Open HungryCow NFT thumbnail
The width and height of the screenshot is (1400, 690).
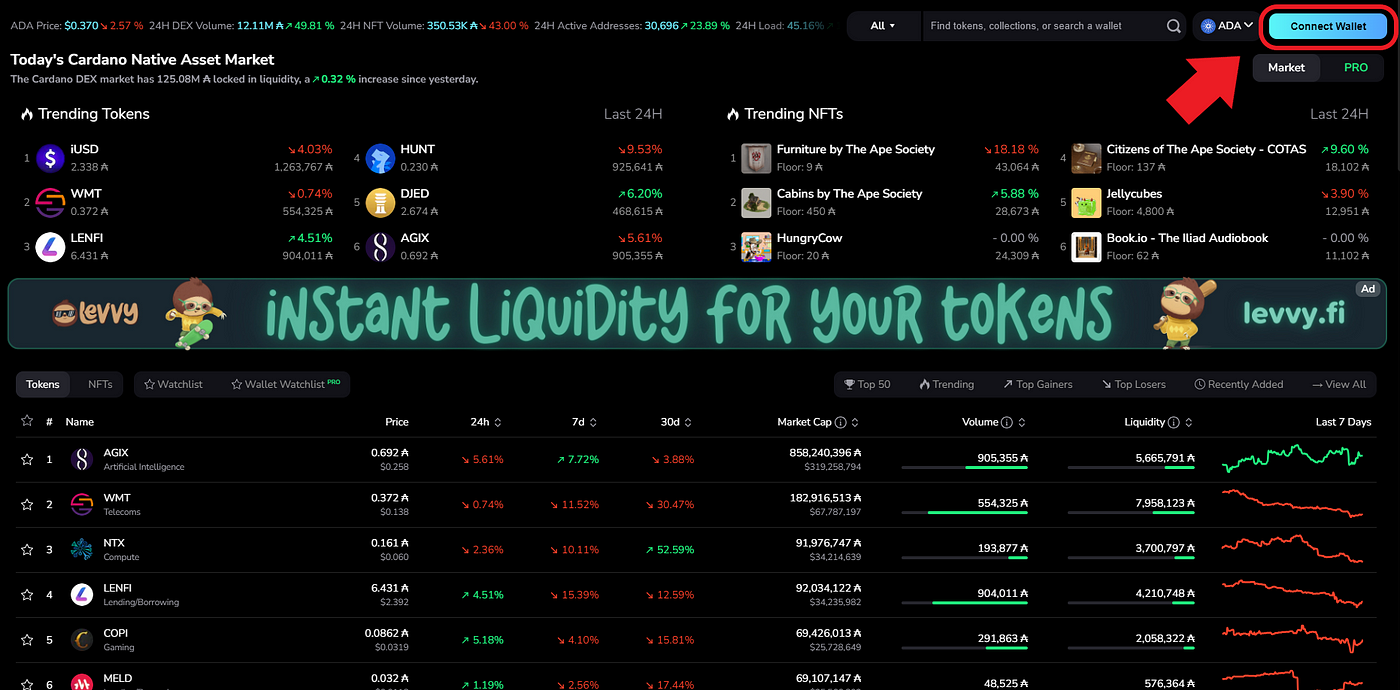tap(756, 247)
